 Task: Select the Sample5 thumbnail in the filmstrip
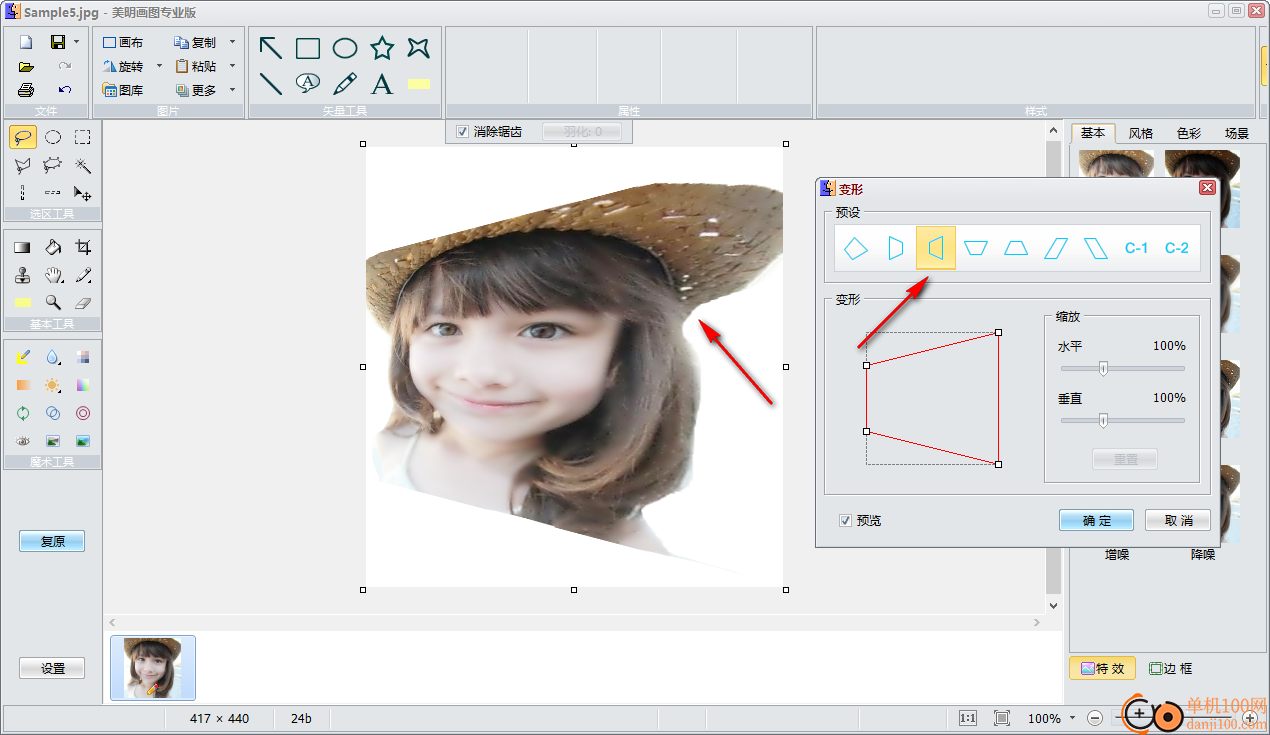pos(153,667)
